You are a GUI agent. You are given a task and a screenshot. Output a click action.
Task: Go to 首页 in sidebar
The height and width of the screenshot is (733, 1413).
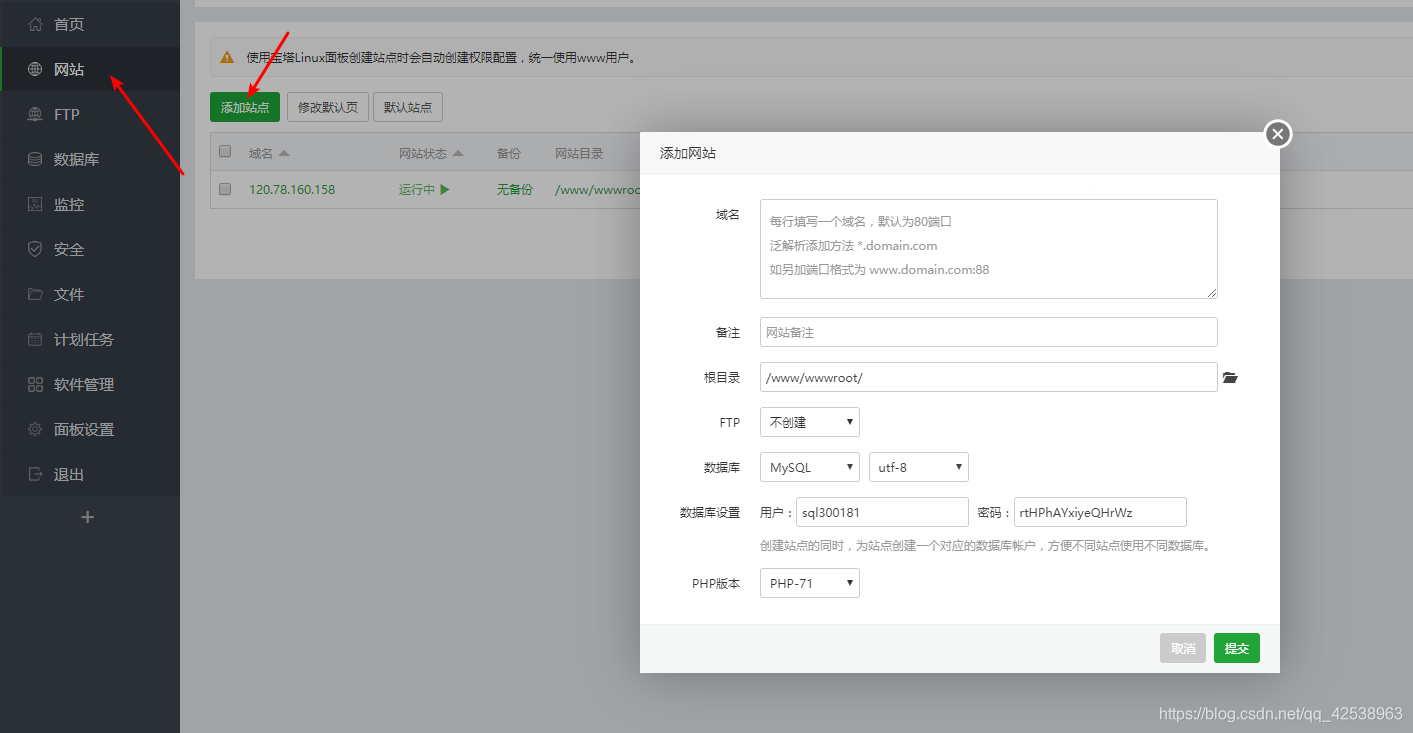tap(90, 24)
